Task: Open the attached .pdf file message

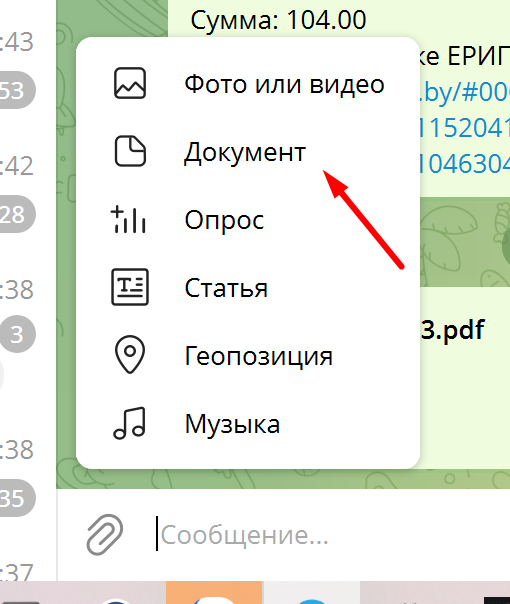Action: (x=452, y=330)
